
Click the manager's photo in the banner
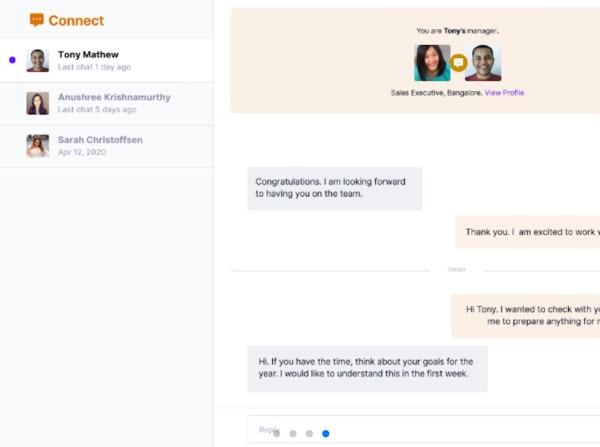[x=432, y=62]
